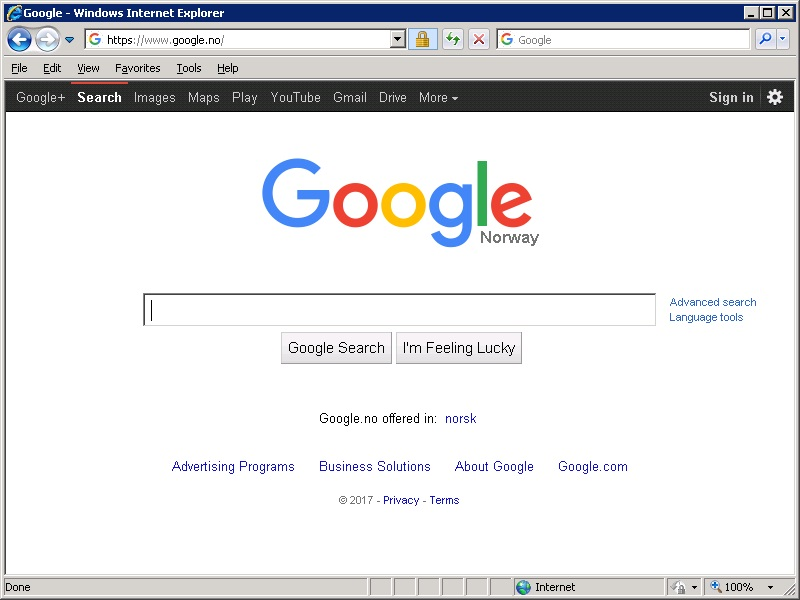Open the View menu

[88, 68]
